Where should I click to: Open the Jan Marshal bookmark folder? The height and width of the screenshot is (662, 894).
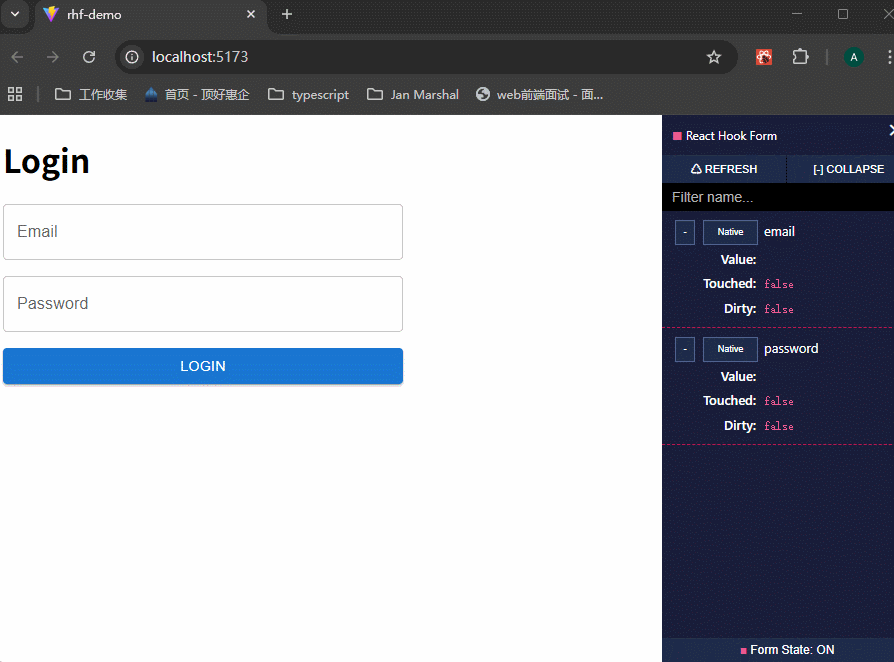coord(413,94)
